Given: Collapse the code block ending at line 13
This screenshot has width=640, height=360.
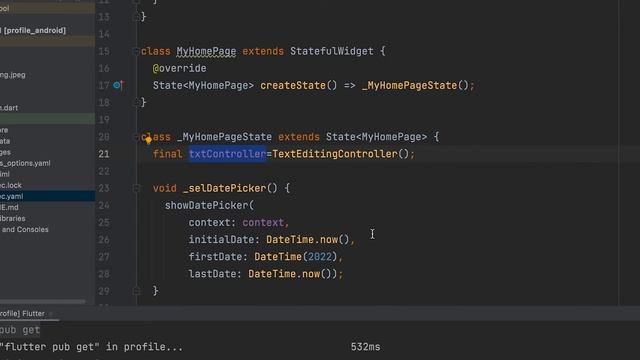Looking at the screenshot, I should 136,17.
